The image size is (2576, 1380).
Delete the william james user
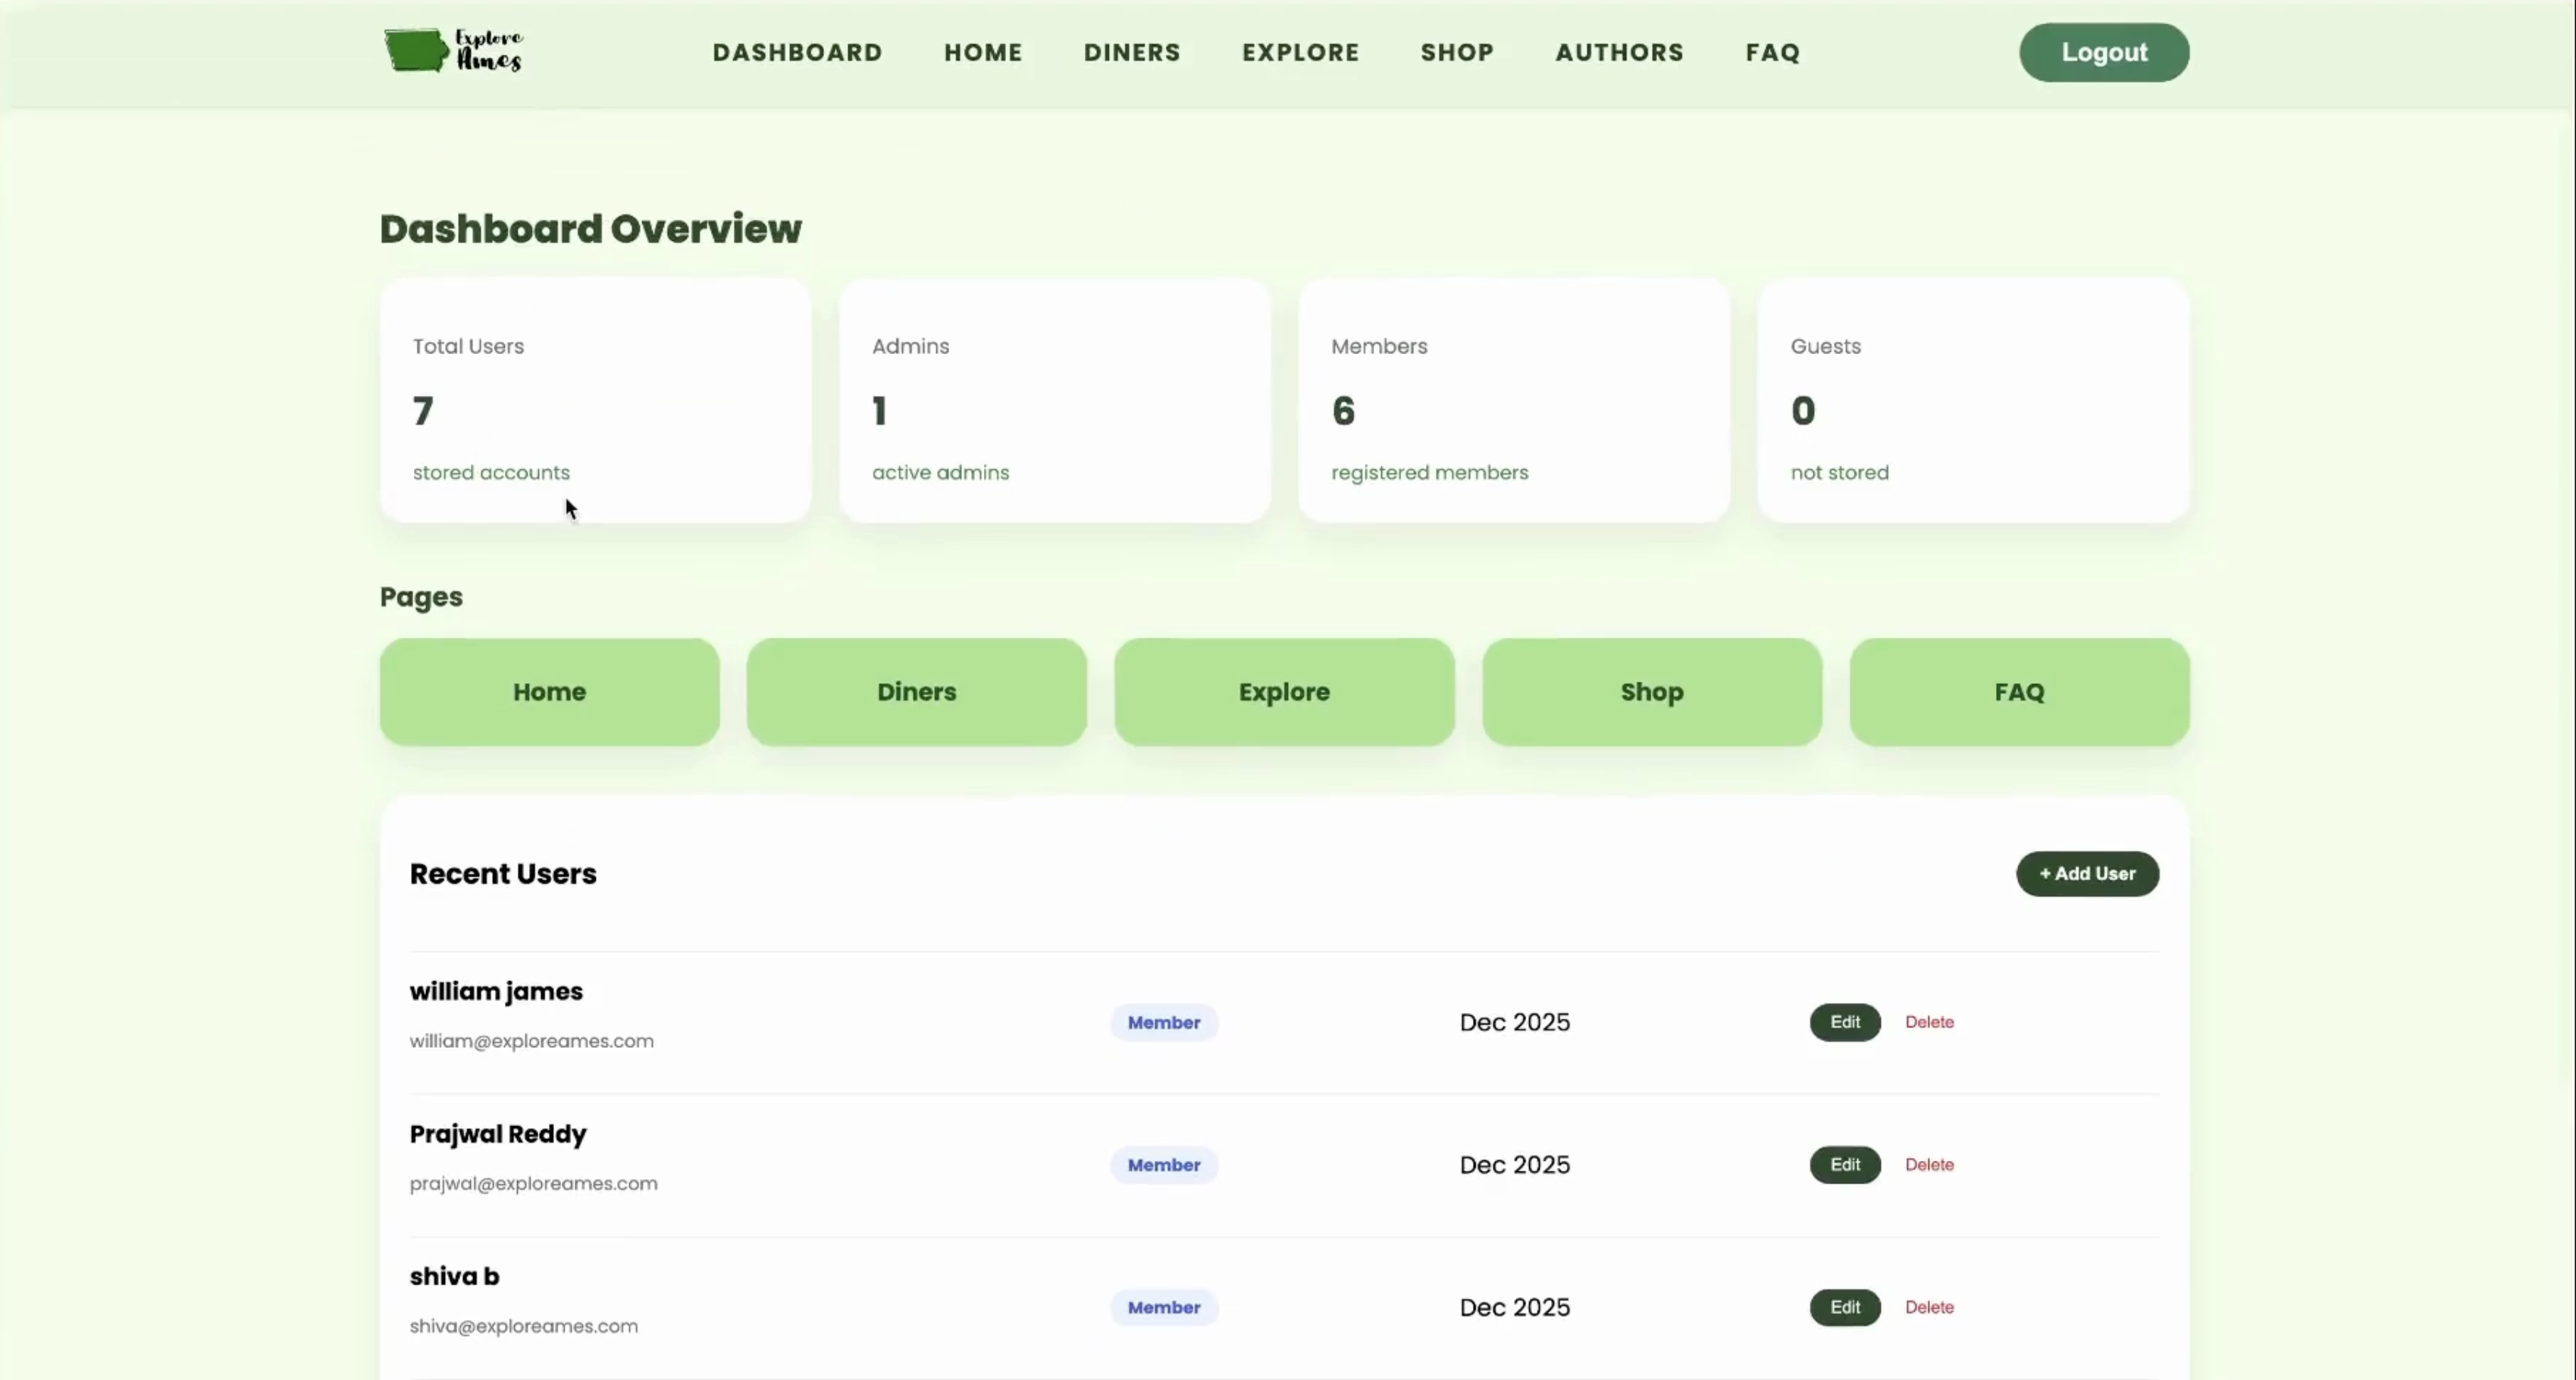coord(1929,1022)
